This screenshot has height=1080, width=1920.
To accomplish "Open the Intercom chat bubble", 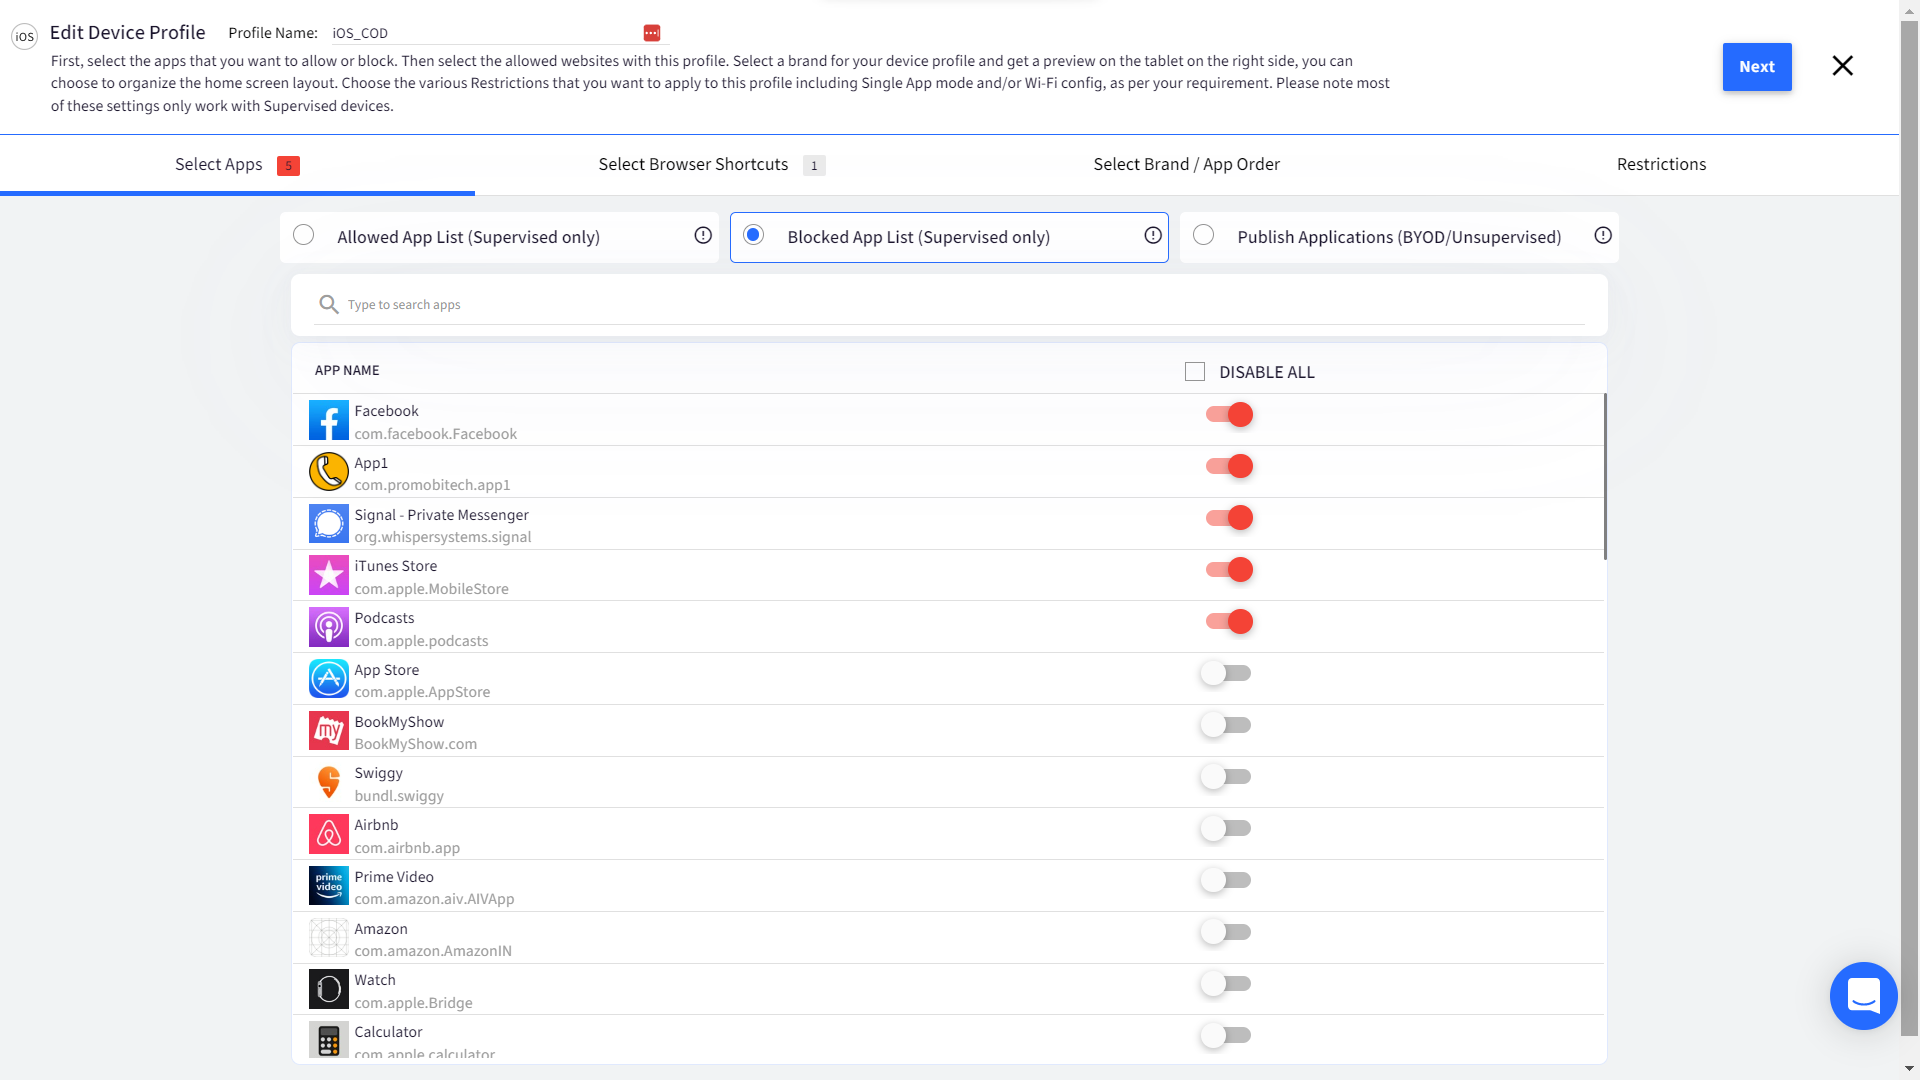I will (x=1862, y=996).
